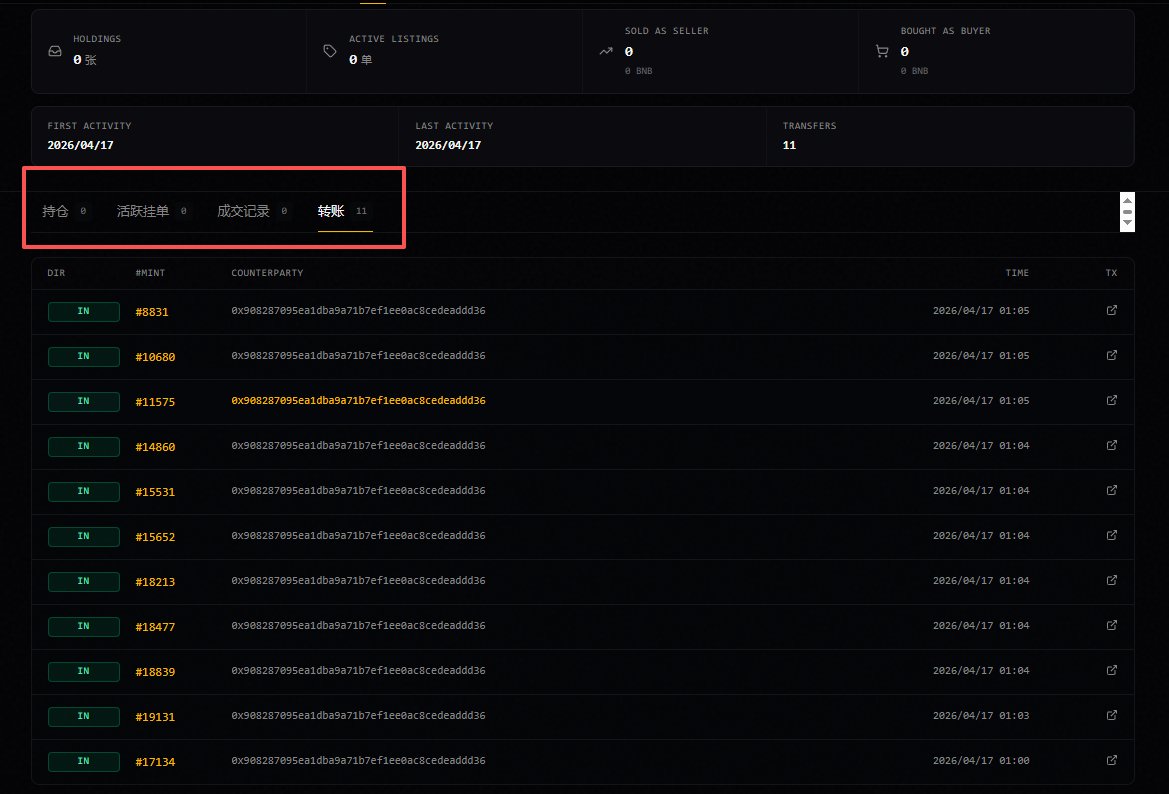Open mint #19131 link
Screen dimensions: 1169x794
pyautogui.click(x=155, y=716)
